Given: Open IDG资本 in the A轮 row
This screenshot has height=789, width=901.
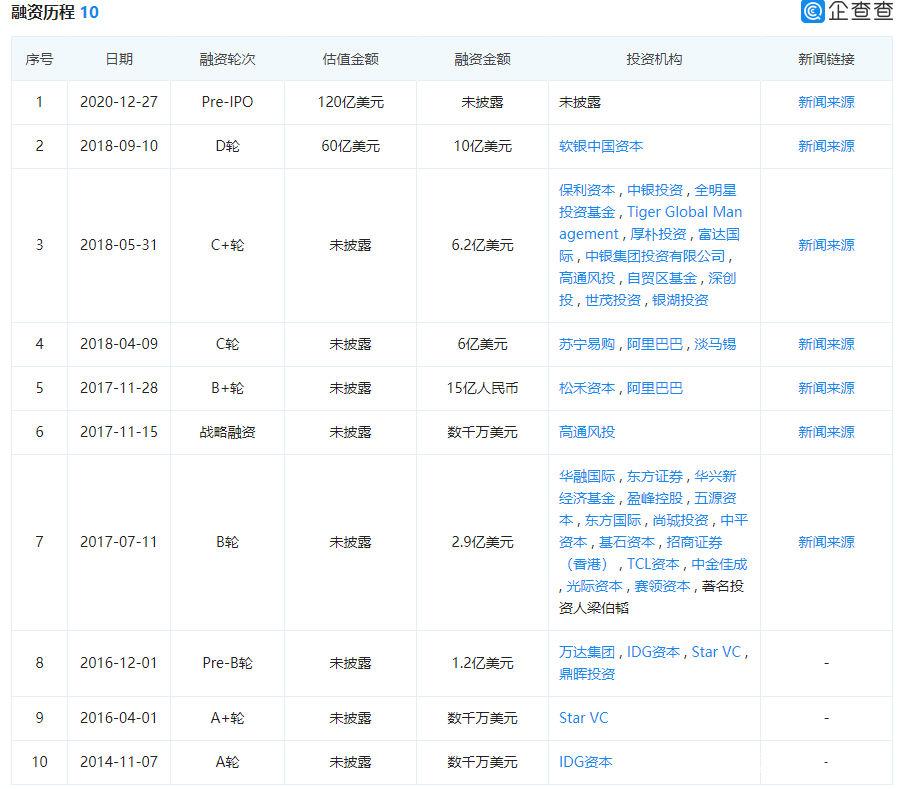Looking at the screenshot, I should [x=586, y=762].
